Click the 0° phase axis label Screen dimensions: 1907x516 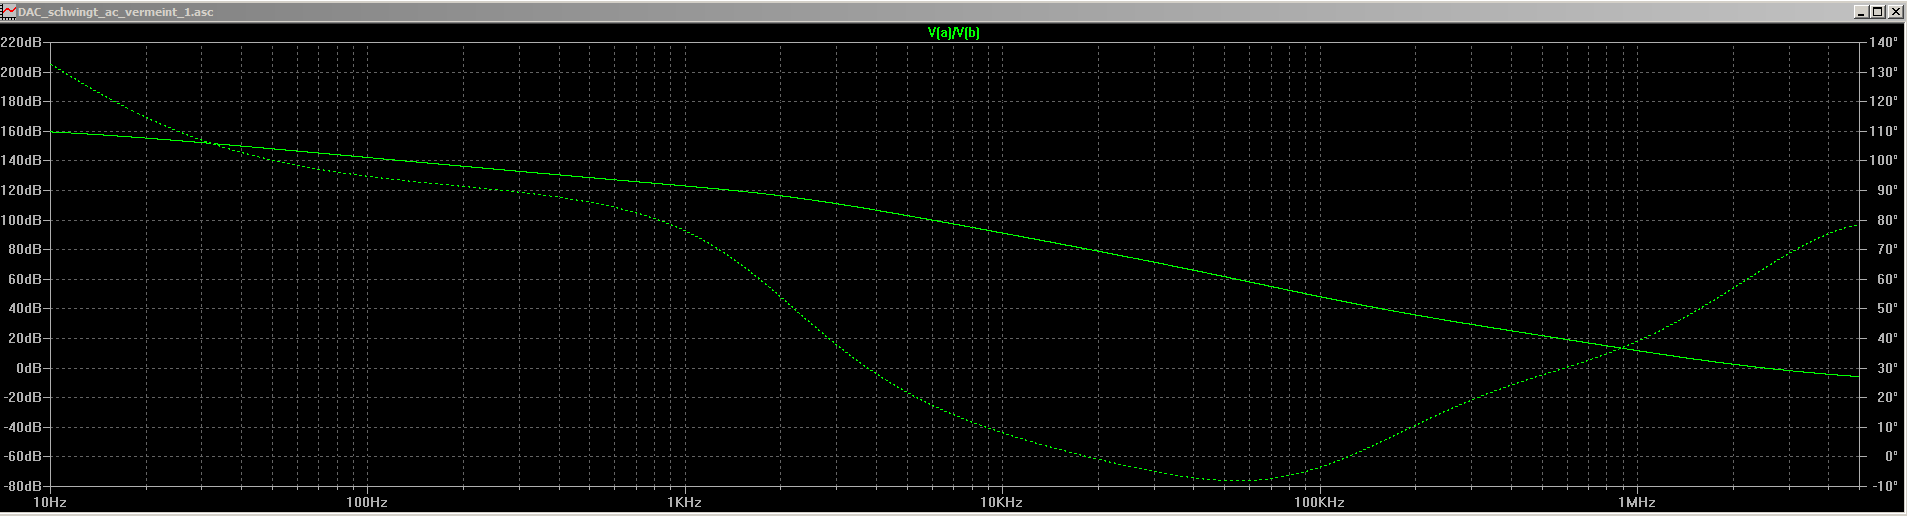1889,457
